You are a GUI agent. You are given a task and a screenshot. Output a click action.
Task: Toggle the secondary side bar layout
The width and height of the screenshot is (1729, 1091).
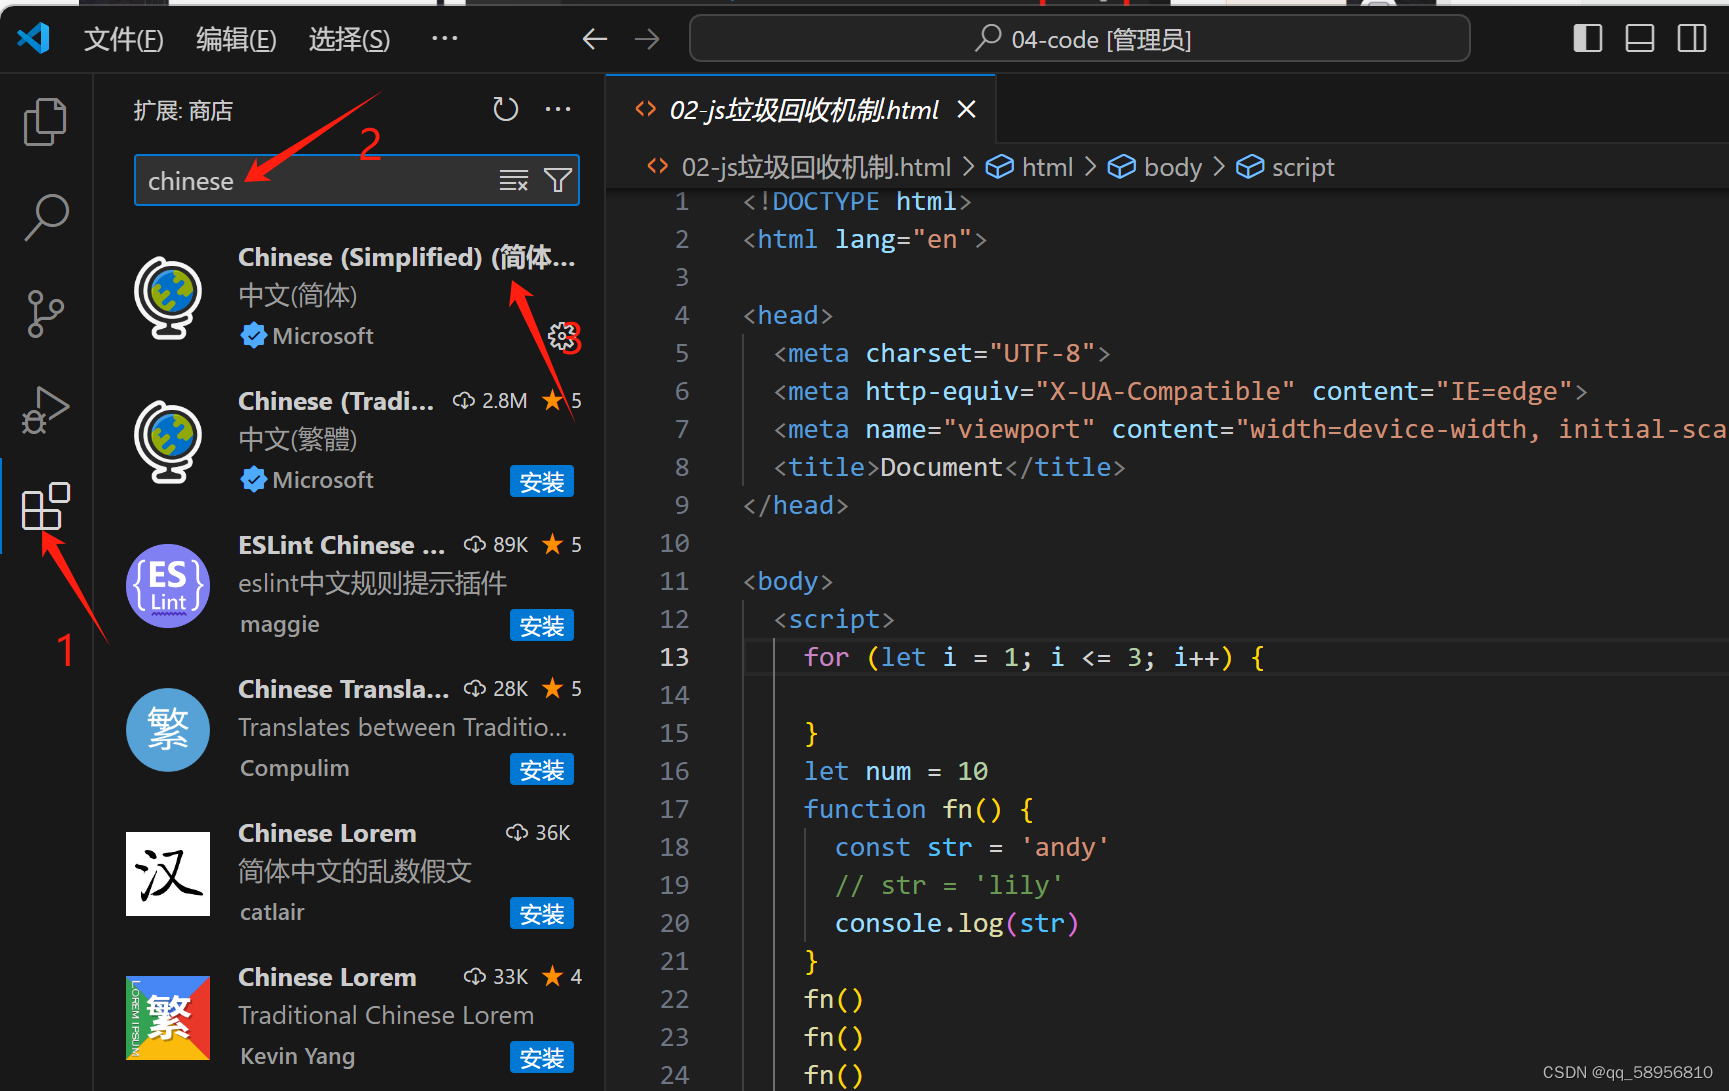coord(1692,39)
